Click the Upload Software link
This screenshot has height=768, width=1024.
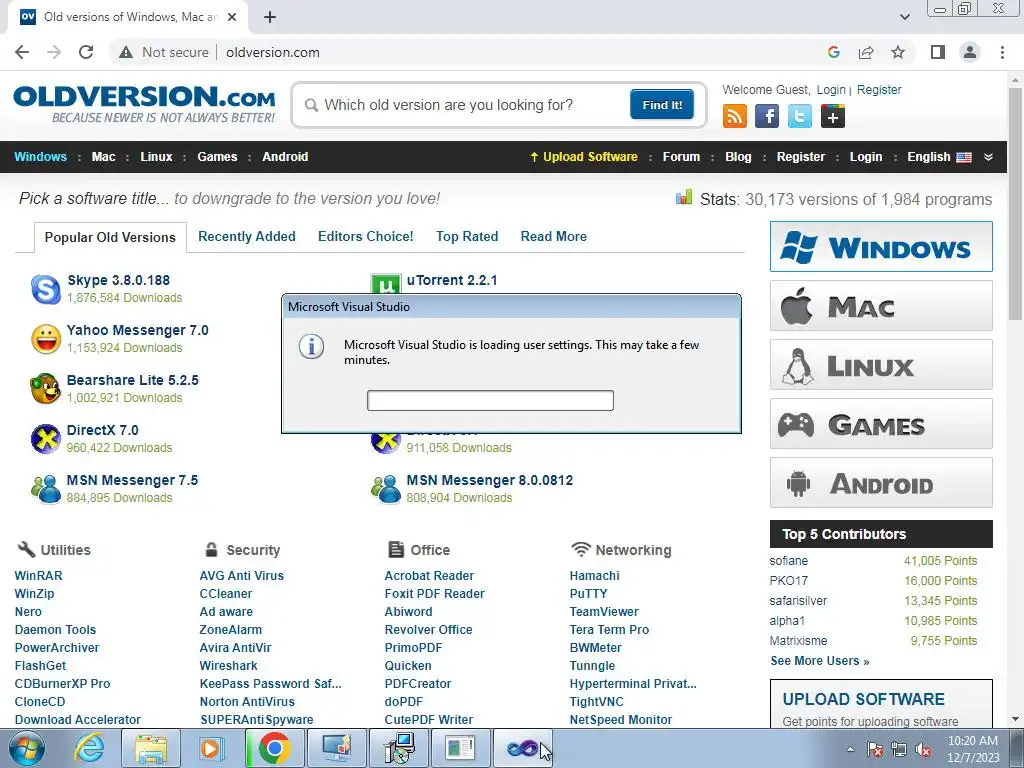pos(584,157)
